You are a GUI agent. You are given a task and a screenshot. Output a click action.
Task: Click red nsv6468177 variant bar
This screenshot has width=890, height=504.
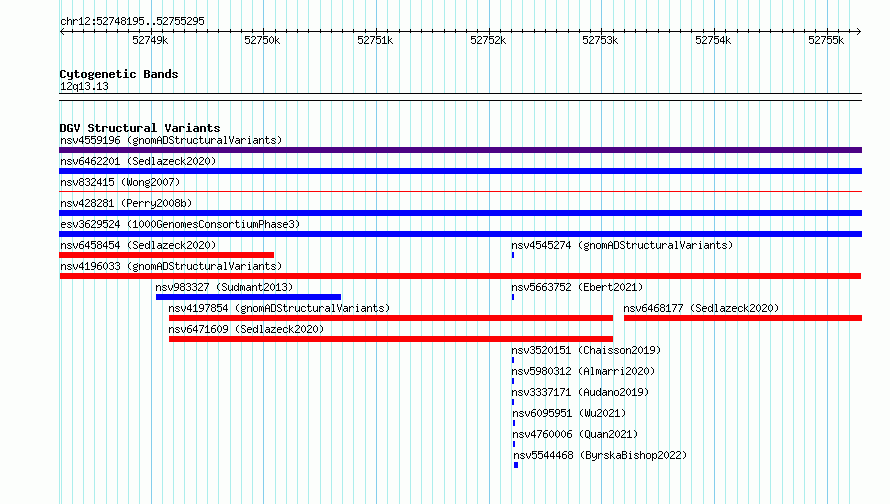pos(743,318)
